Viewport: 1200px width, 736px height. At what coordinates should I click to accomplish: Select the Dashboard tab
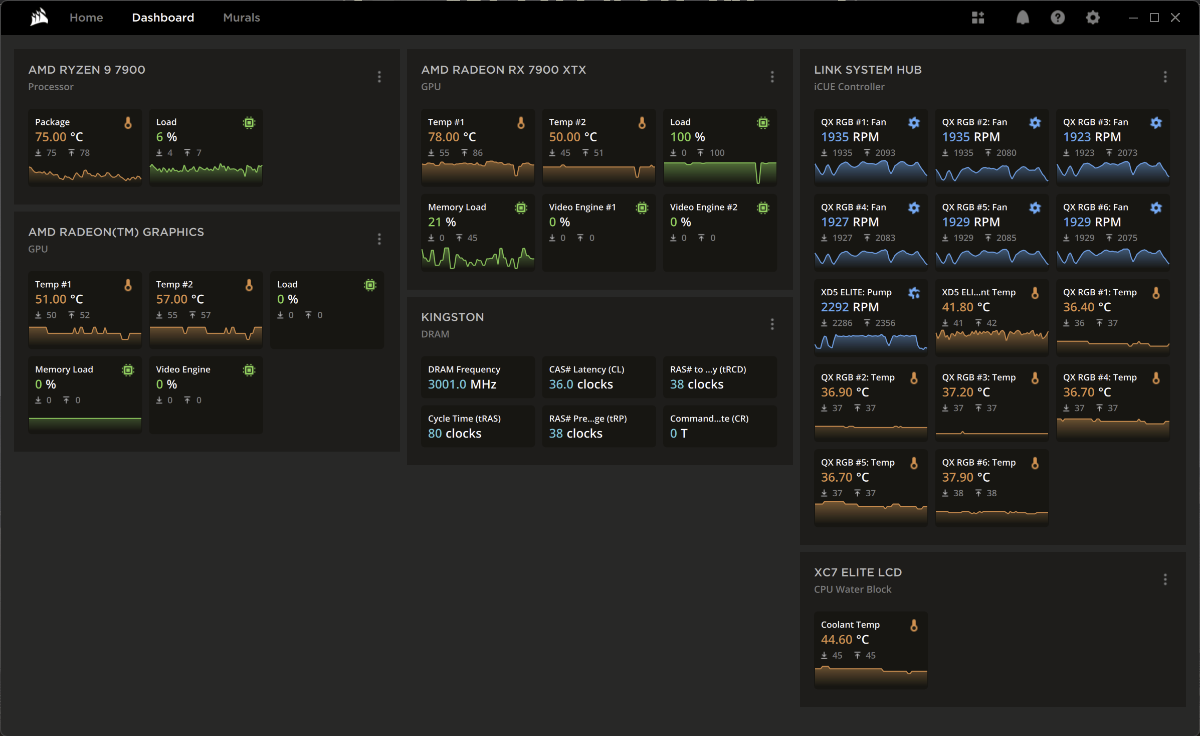(163, 18)
